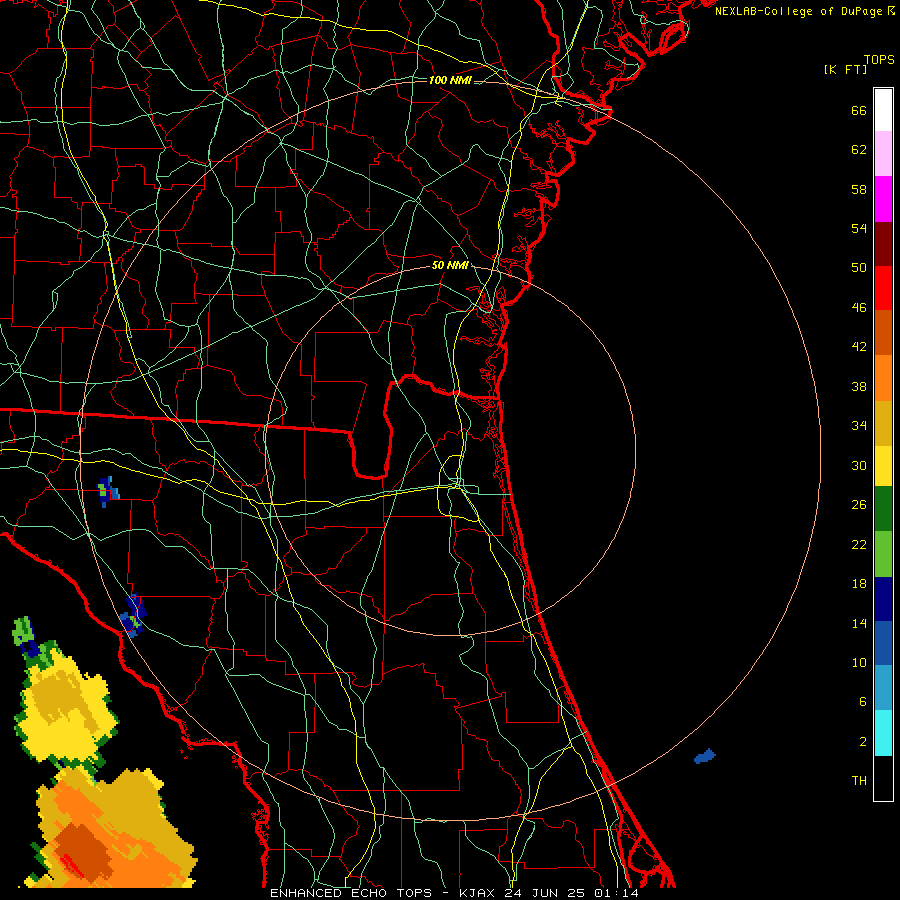
Task: Click the 22 legend label
Action: tap(859, 544)
